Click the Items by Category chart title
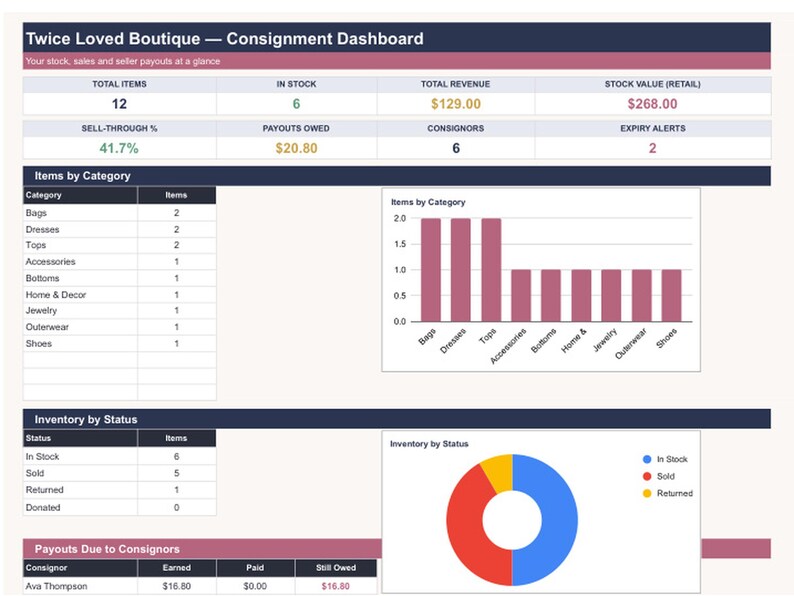The image size is (794, 596). [x=428, y=202]
